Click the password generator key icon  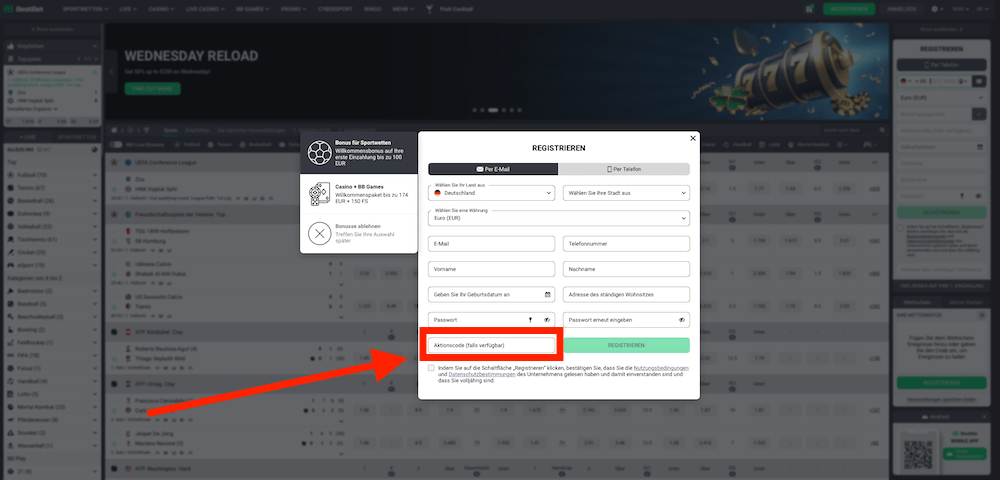tap(529, 320)
